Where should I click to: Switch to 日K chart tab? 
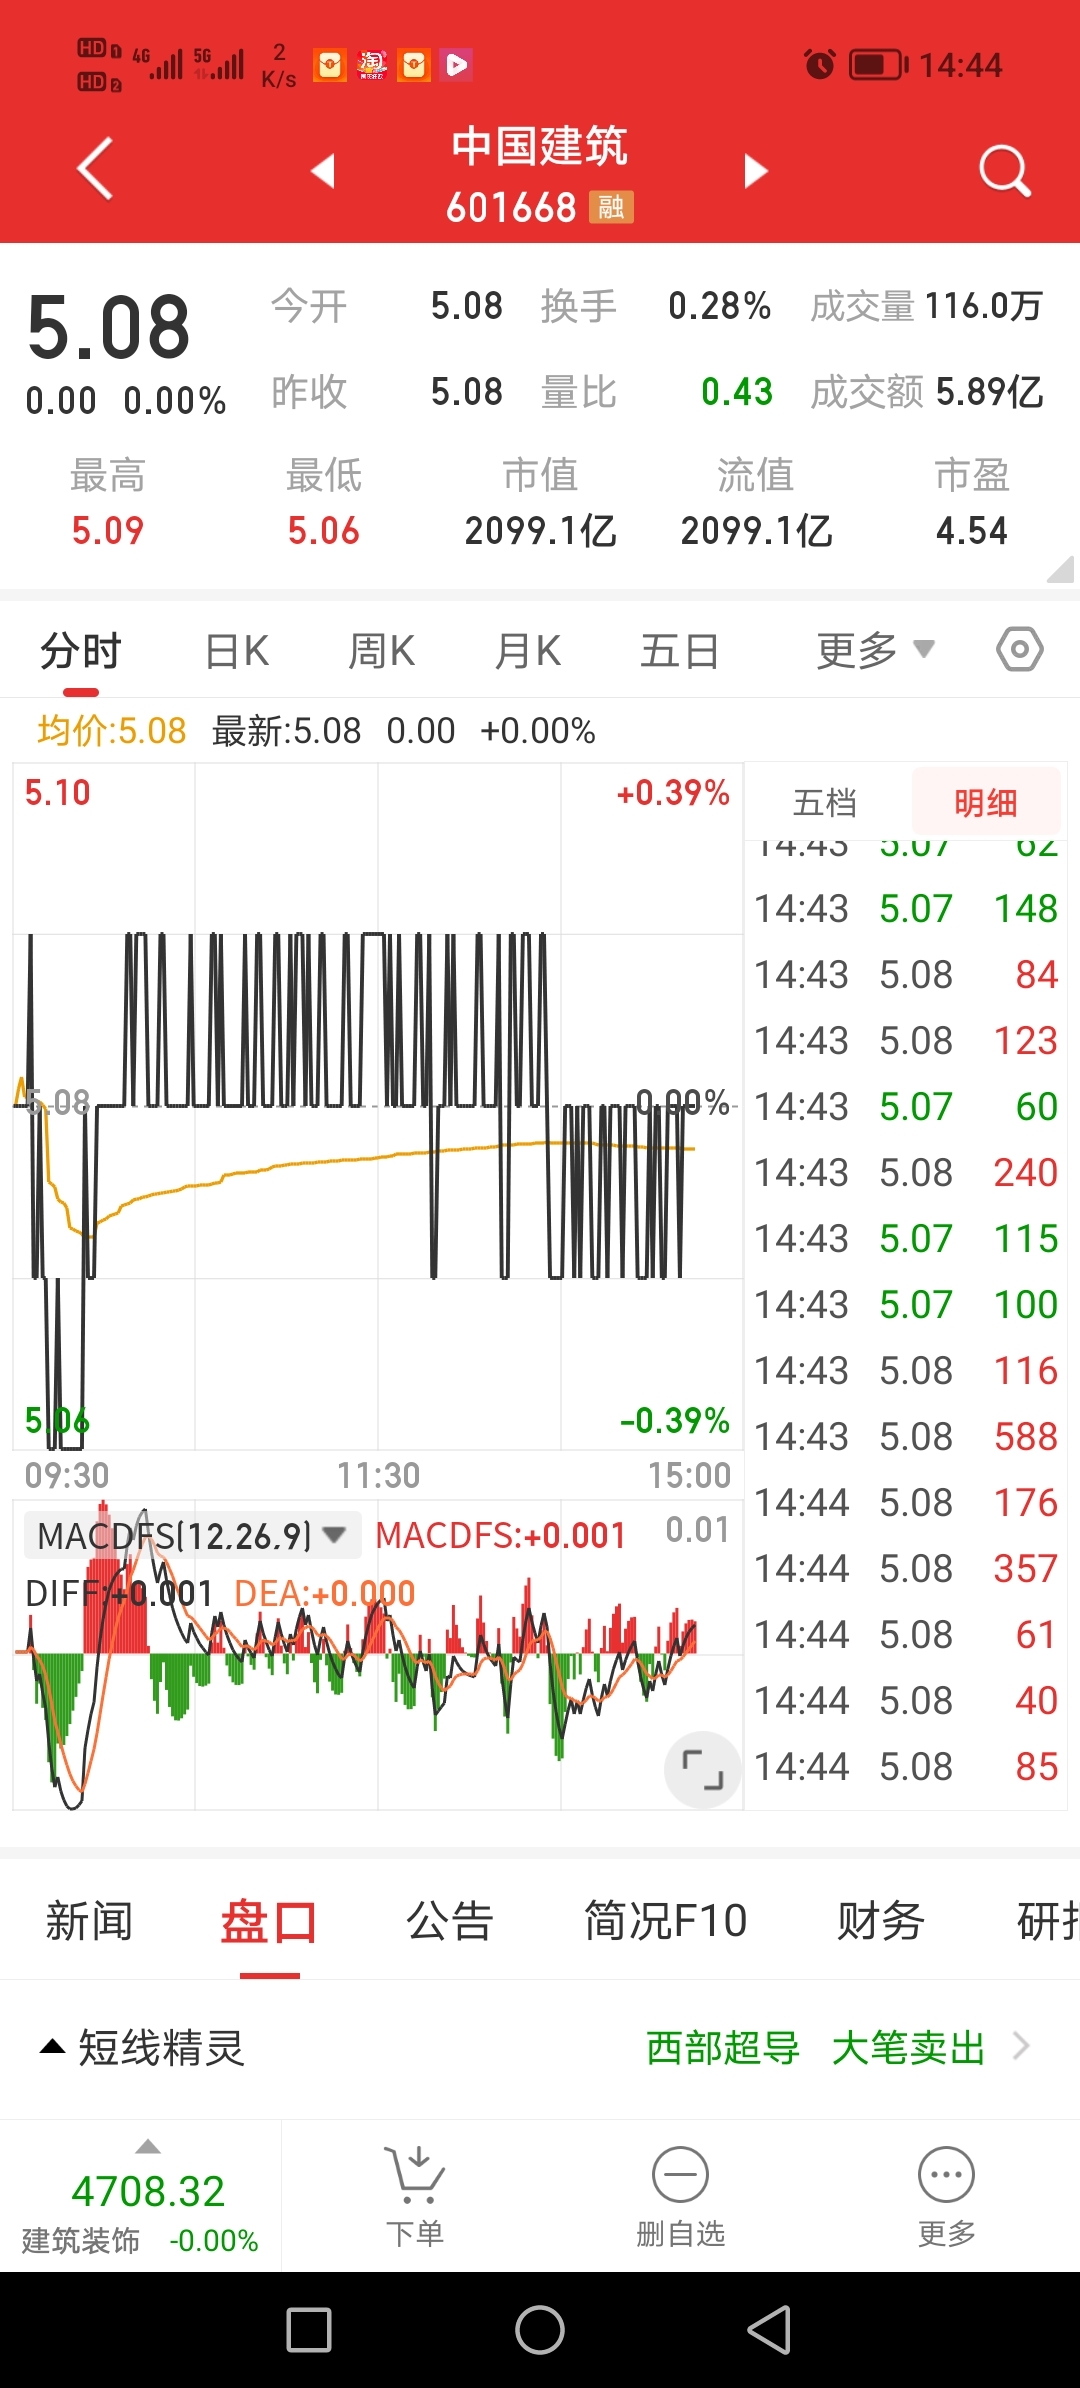click(x=237, y=651)
